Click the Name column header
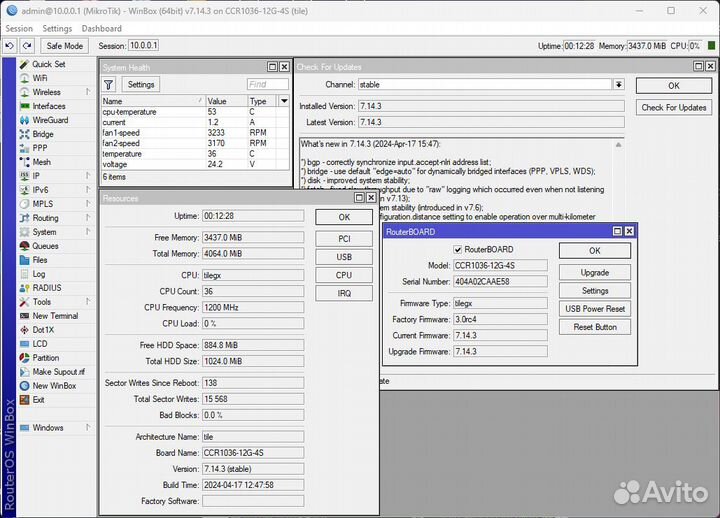720x518 pixels. pyautogui.click(x=153, y=101)
